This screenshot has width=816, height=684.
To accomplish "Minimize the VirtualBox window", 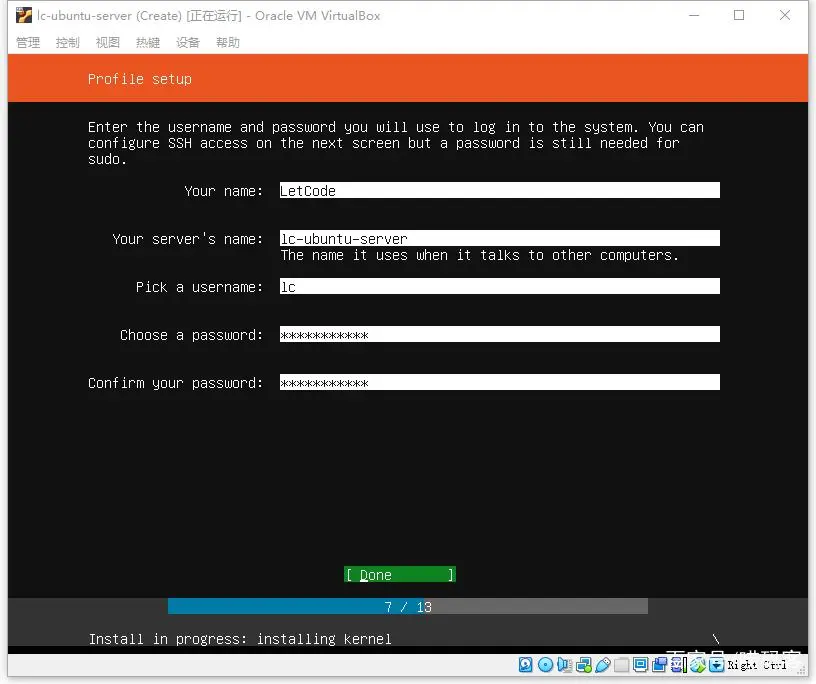I will [694, 16].
